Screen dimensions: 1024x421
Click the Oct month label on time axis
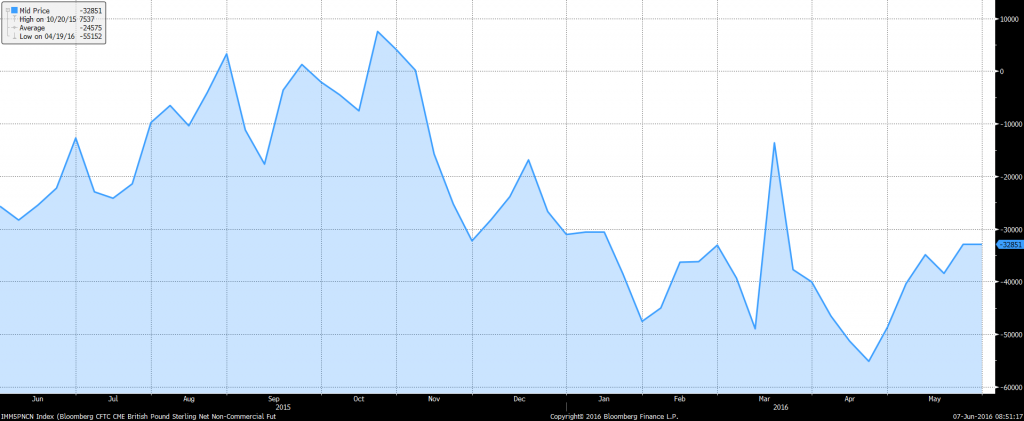click(358, 398)
